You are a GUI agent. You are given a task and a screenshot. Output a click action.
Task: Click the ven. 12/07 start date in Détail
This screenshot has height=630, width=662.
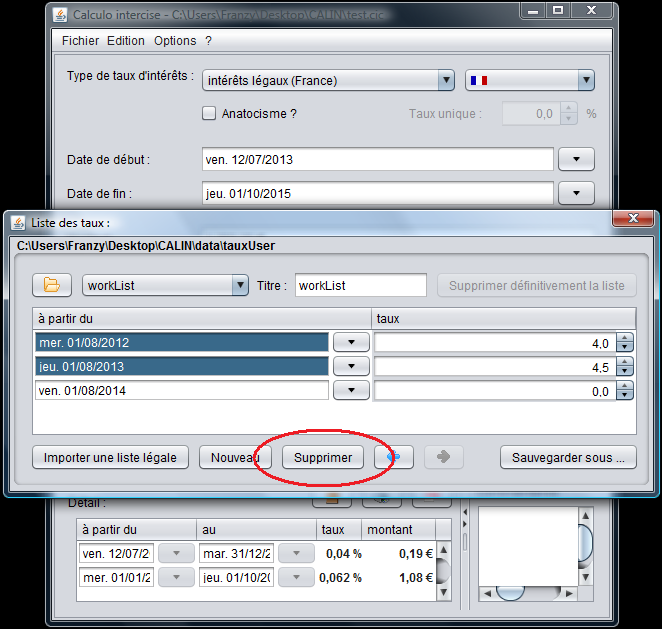[x=116, y=553]
